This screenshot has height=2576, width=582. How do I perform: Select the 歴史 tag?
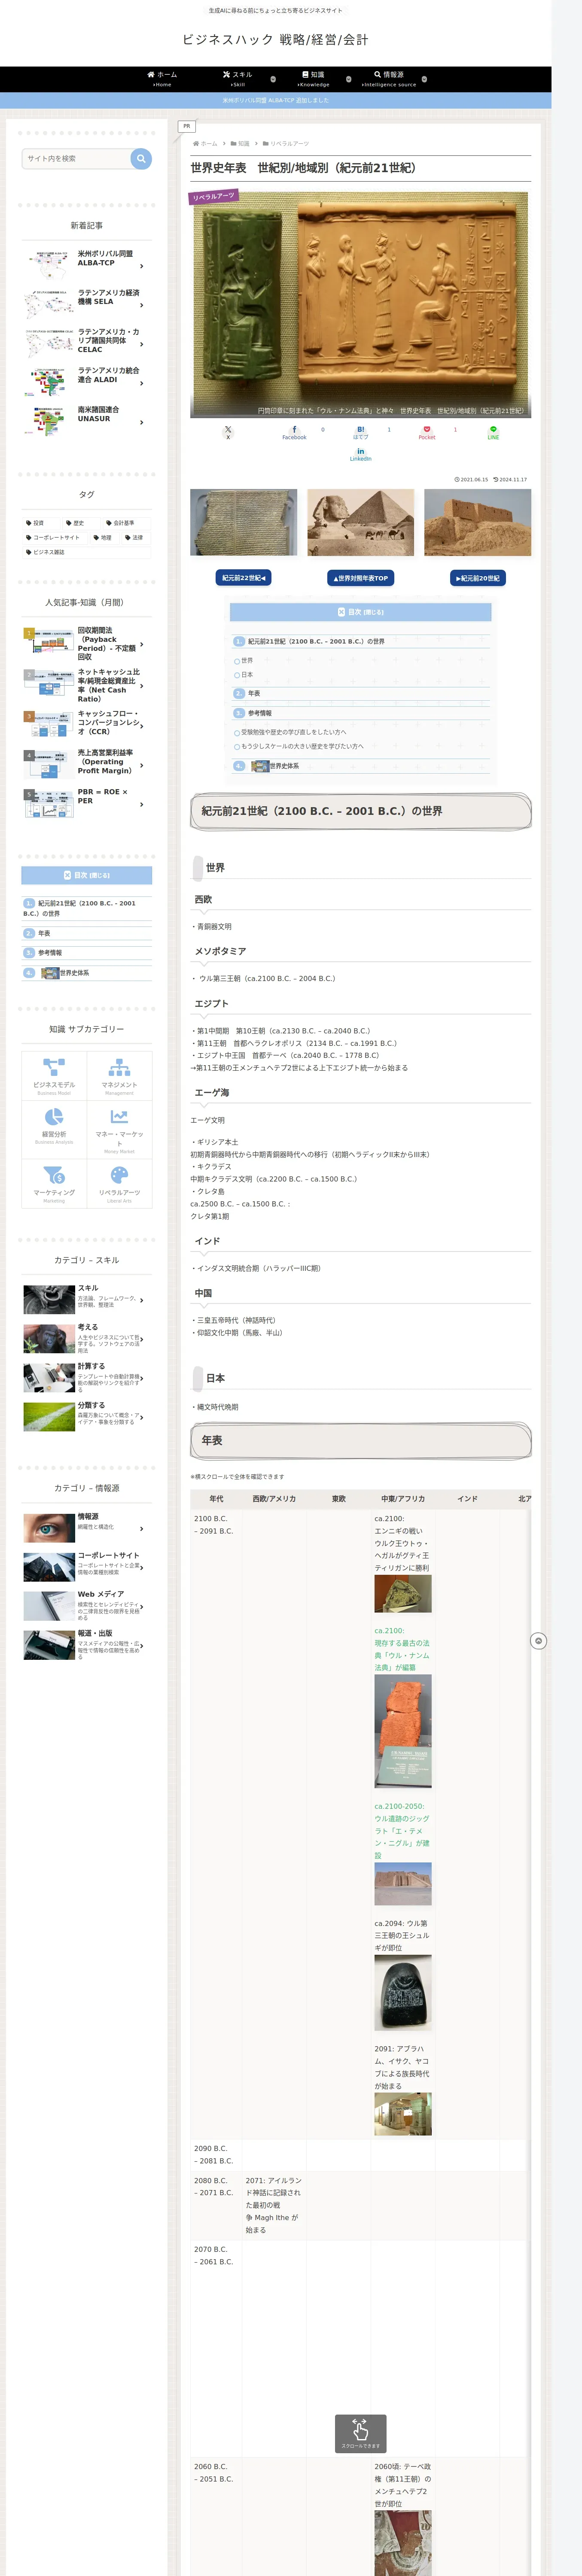tap(75, 523)
